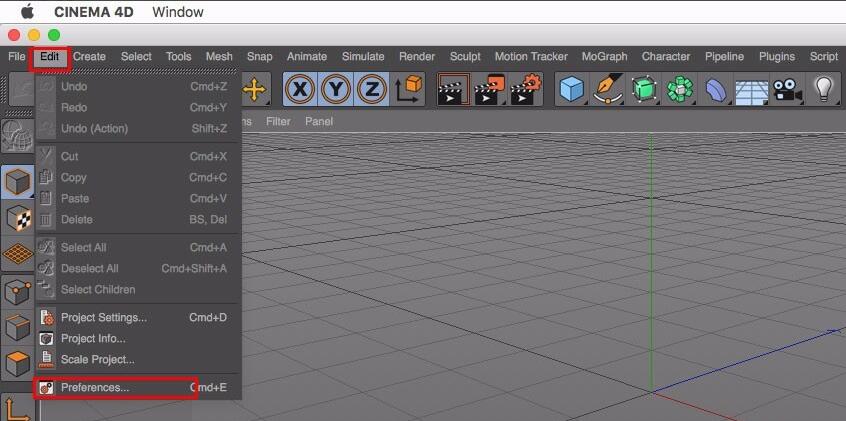
Task: Toggle the Y axis lock
Action: [336, 89]
